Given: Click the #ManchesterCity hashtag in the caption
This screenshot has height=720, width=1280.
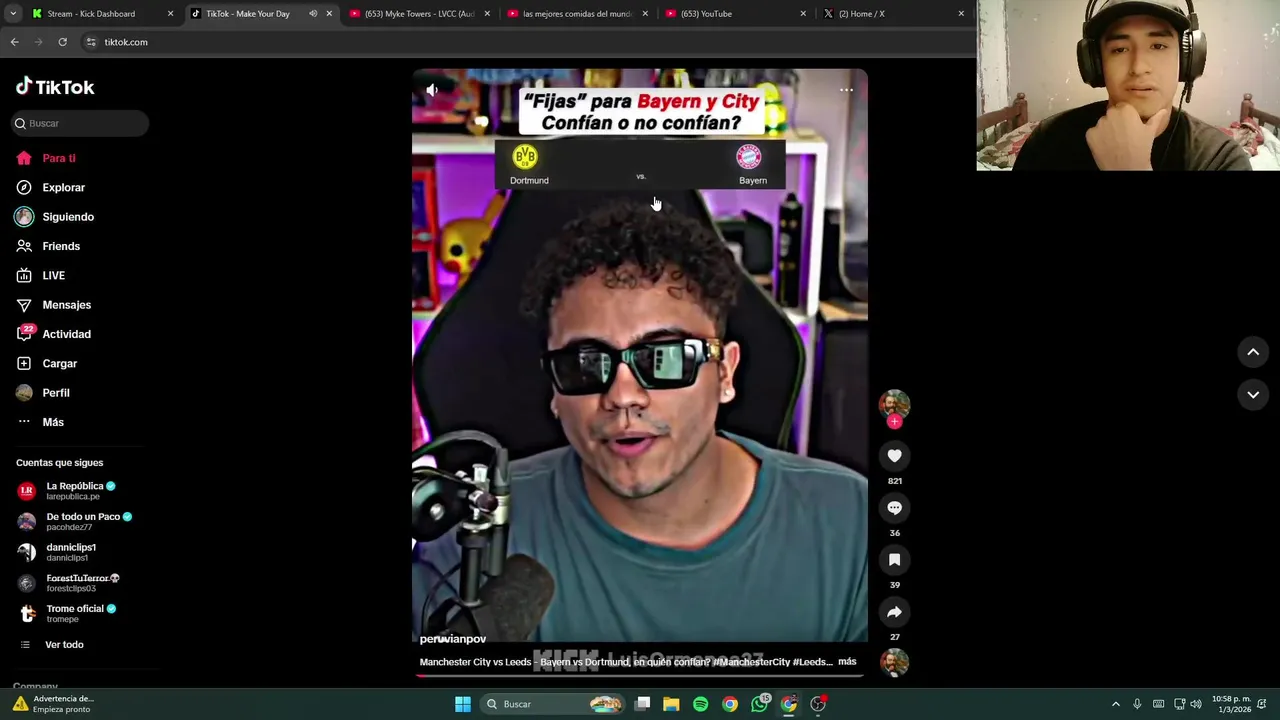Looking at the screenshot, I should pos(751,662).
